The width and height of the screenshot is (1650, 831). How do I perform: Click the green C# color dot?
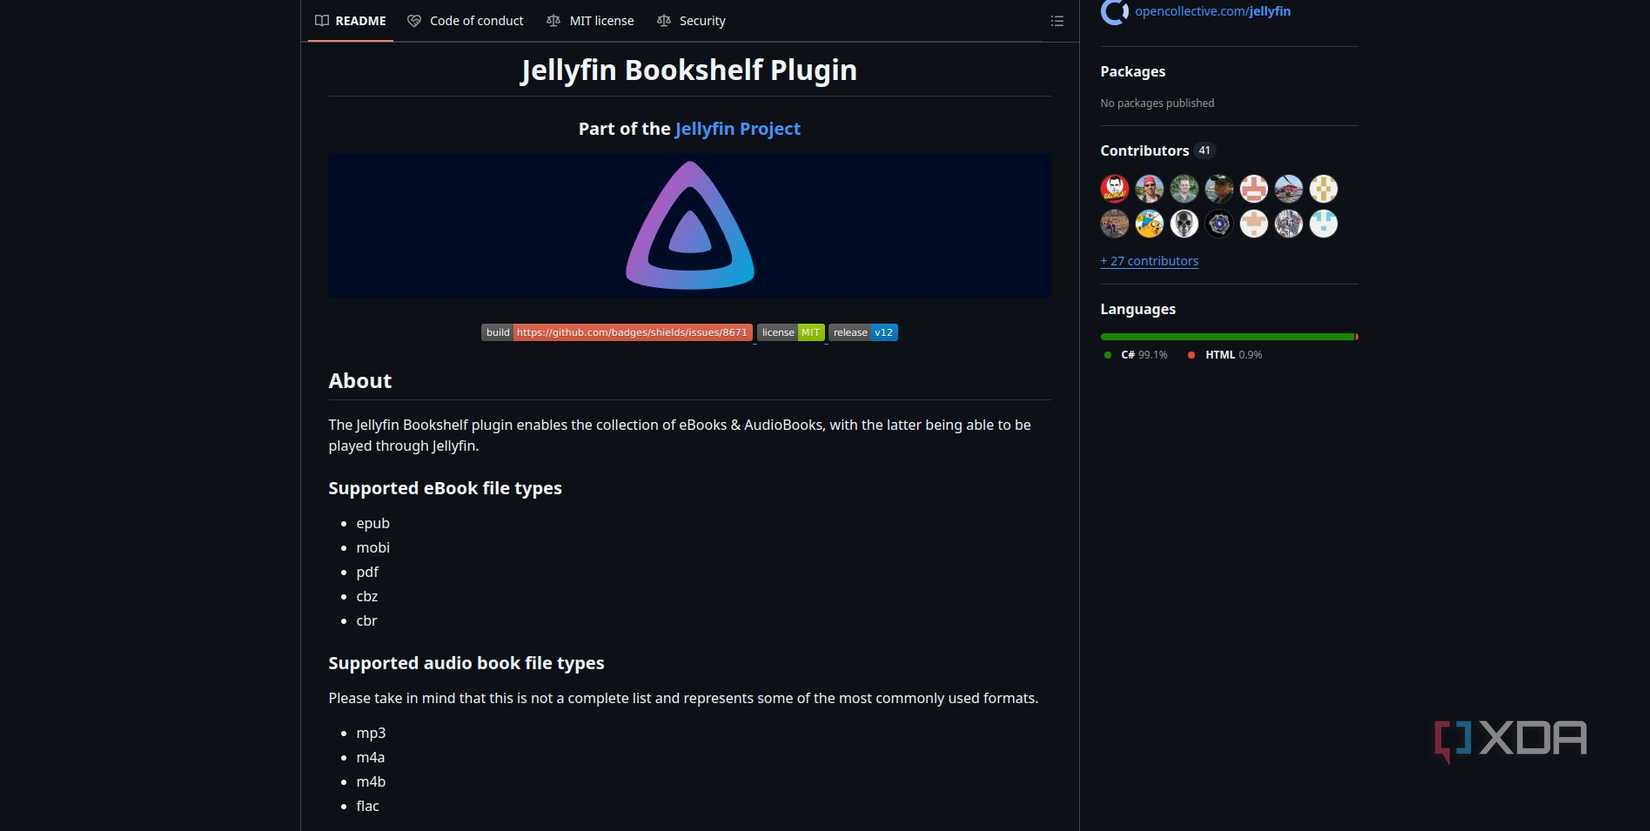coord(1107,355)
